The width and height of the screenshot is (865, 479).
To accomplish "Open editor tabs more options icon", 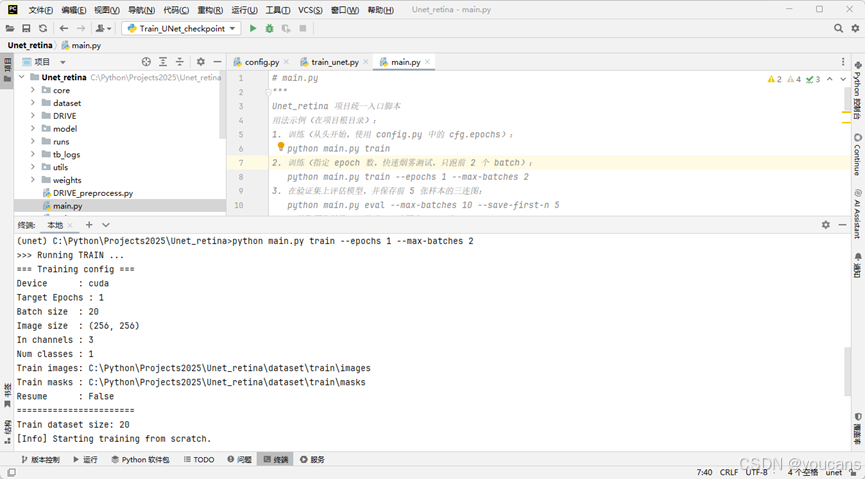I will coord(843,62).
